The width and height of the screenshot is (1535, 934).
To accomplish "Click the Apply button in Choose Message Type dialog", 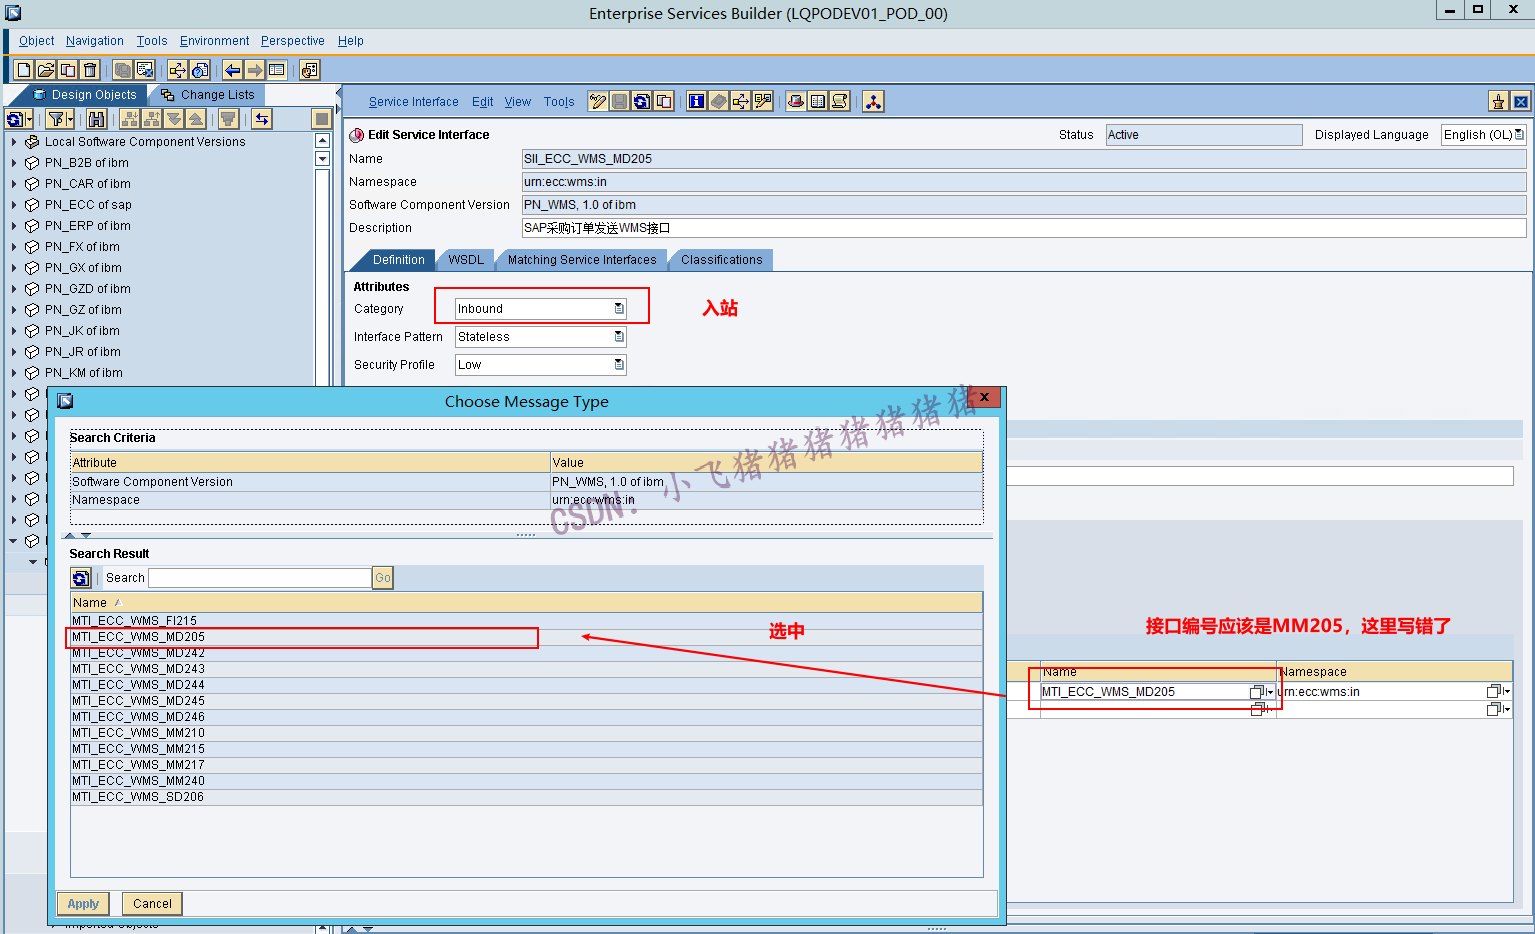I will (83, 903).
